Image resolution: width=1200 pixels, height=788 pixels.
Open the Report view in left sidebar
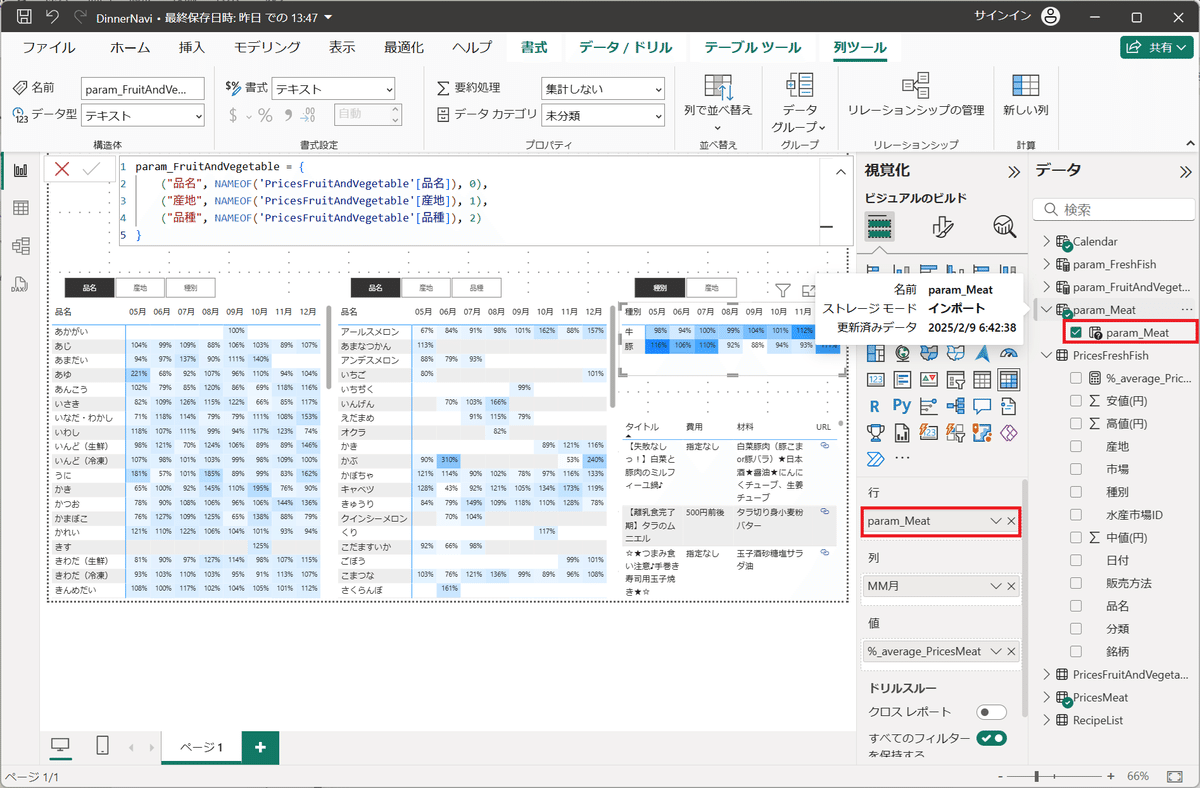click(x=20, y=171)
